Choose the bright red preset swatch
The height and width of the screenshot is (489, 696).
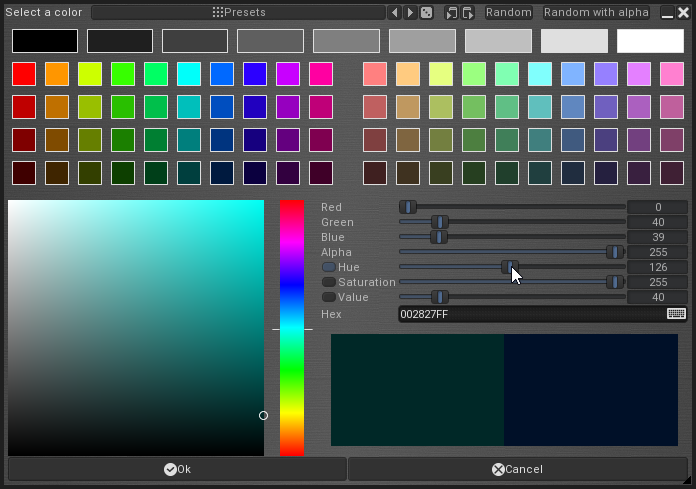[x=24, y=74]
